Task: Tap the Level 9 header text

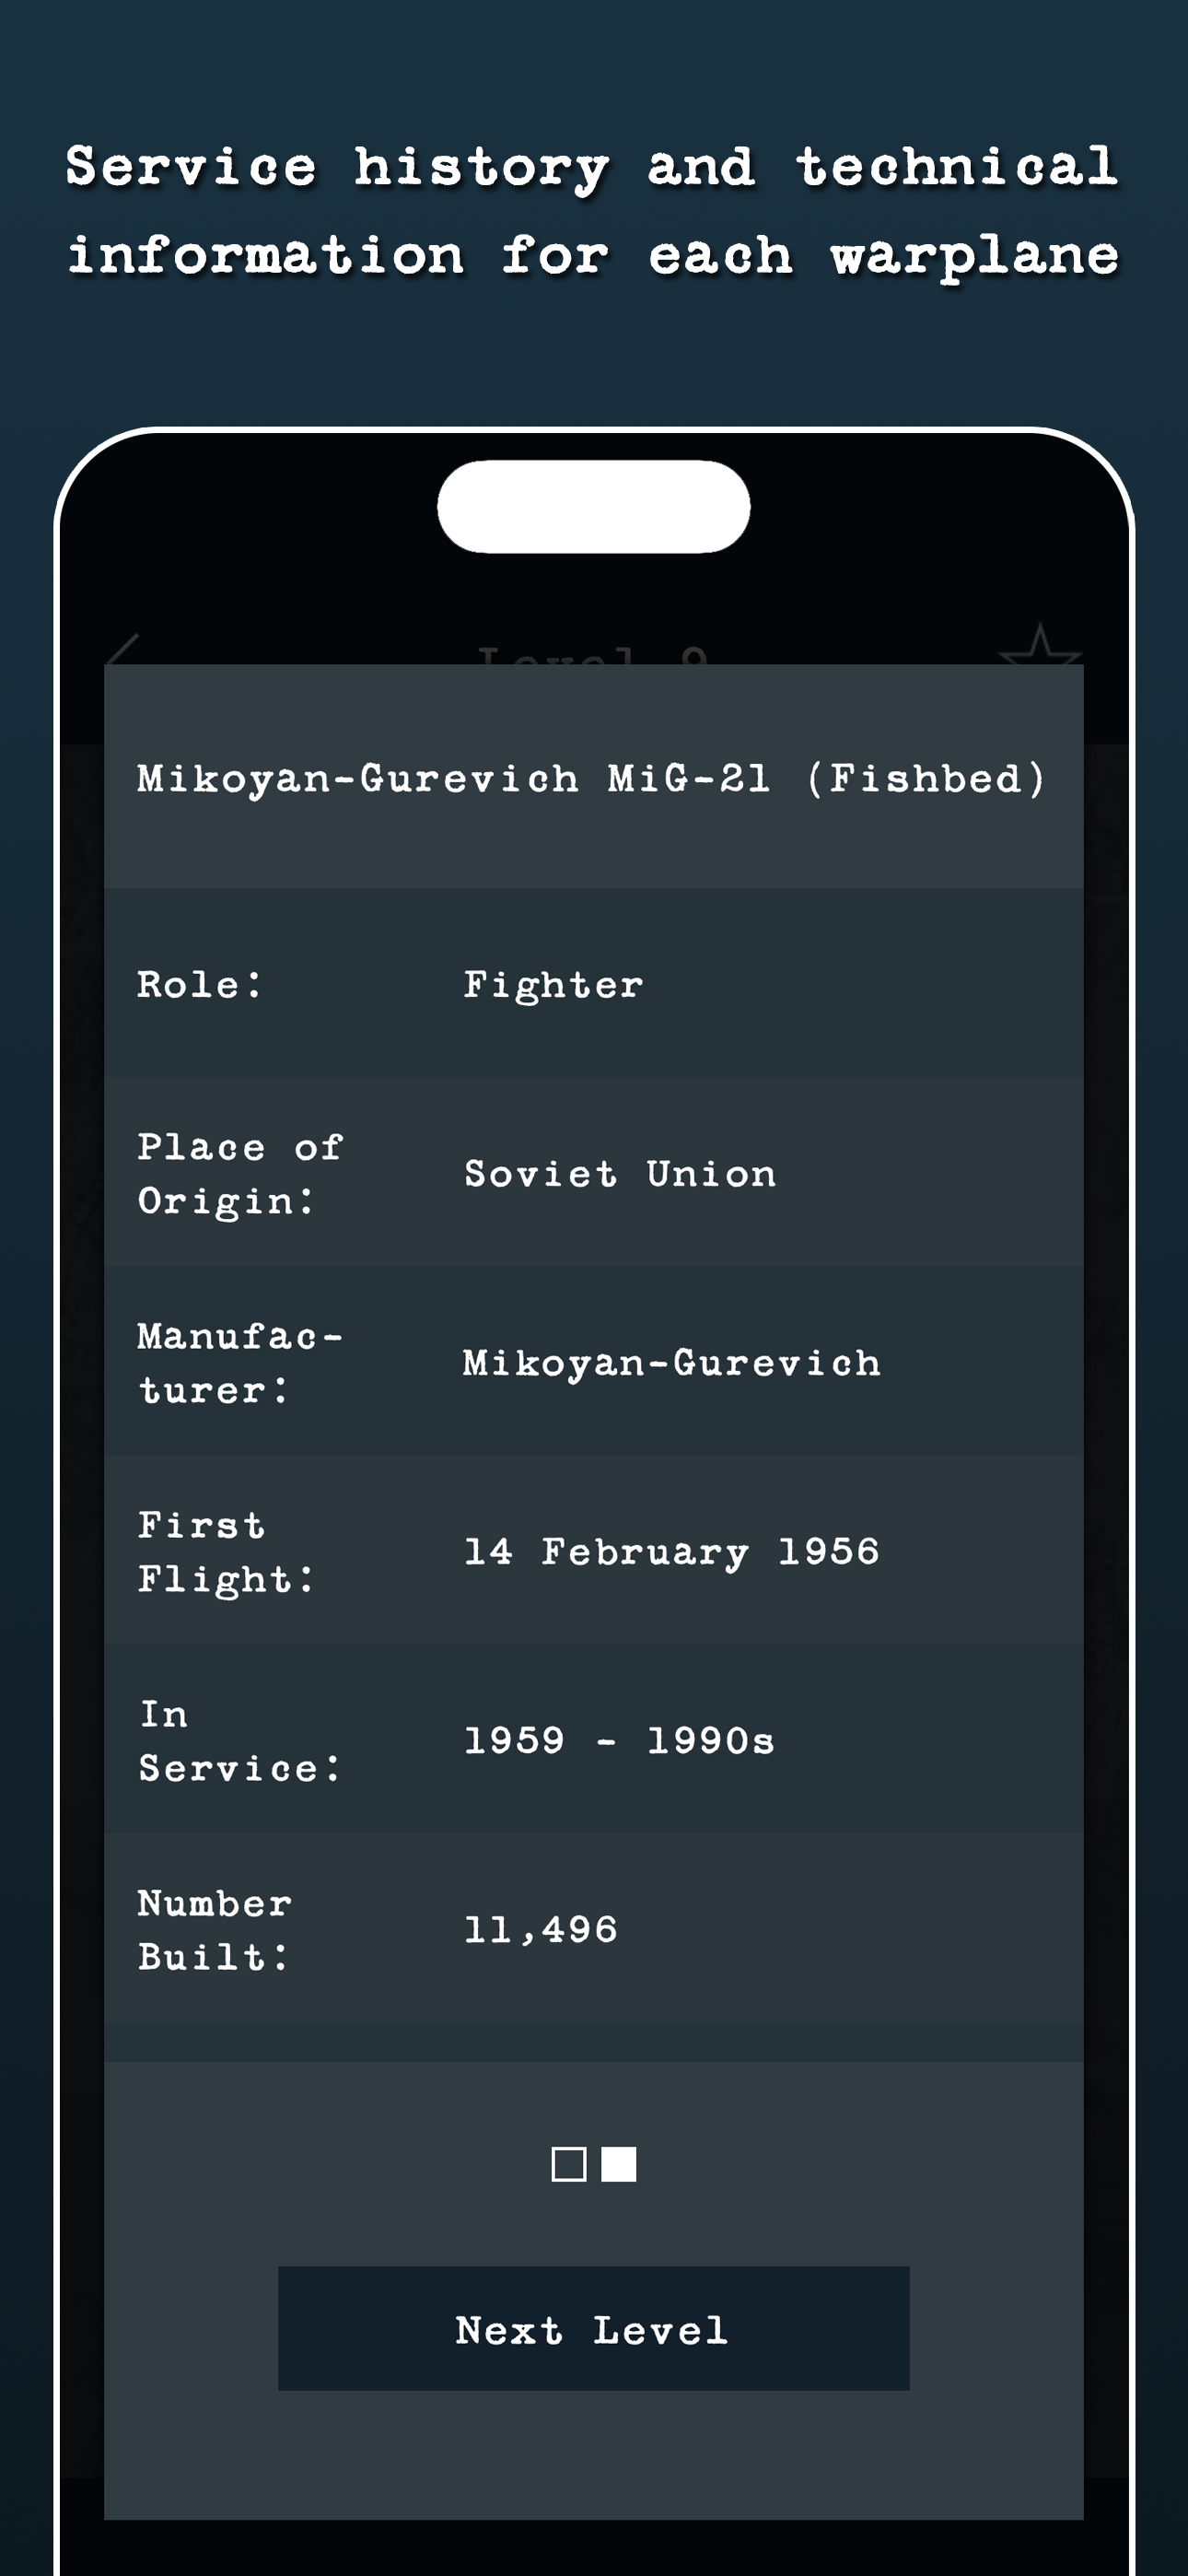Action: coord(594,655)
